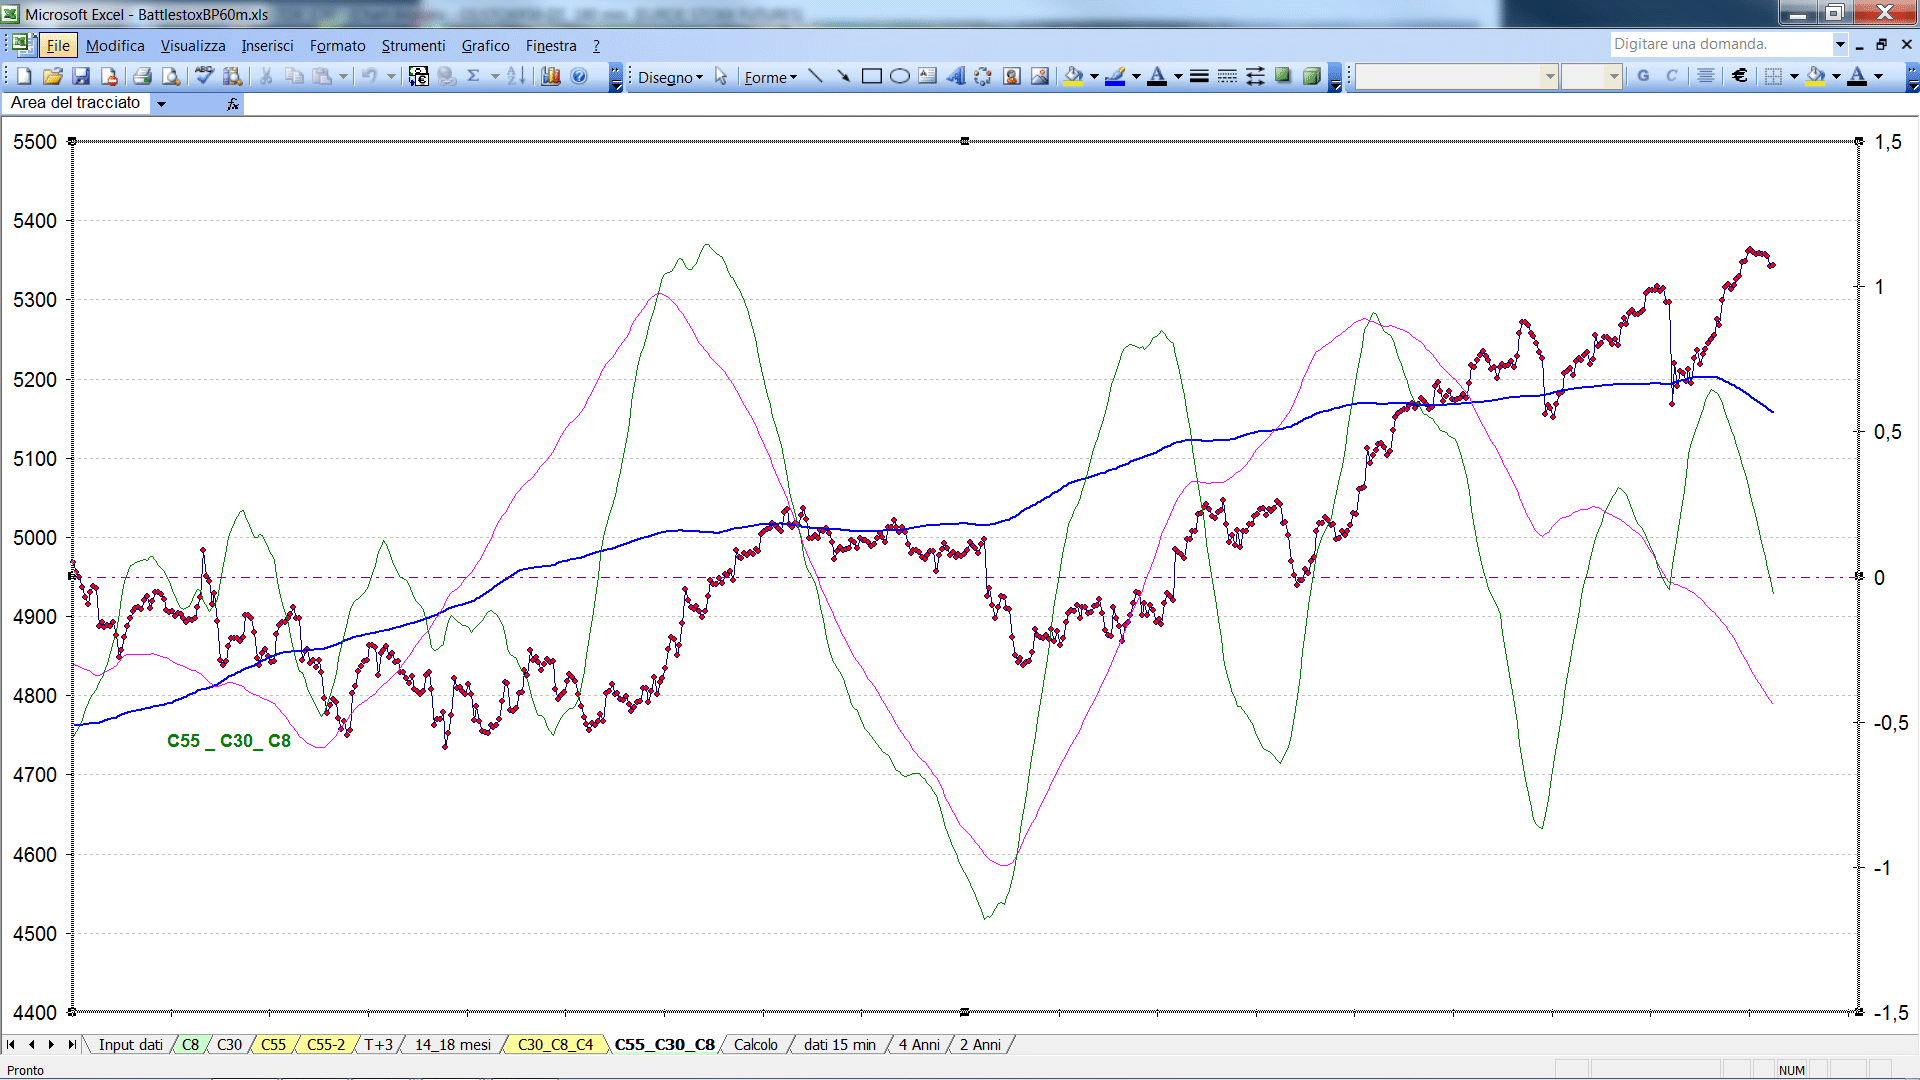Save the workbook with floppy icon
1920x1080 pixels.
(x=82, y=76)
